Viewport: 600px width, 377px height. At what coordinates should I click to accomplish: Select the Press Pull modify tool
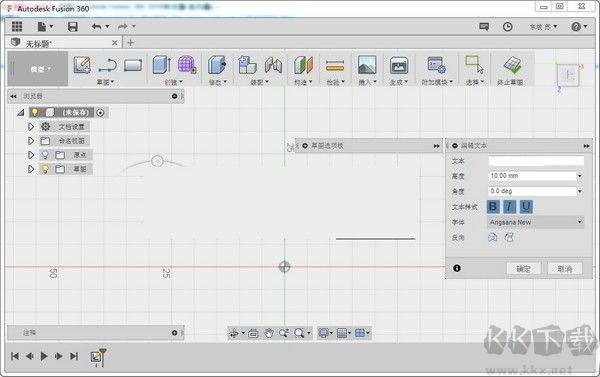coord(217,64)
